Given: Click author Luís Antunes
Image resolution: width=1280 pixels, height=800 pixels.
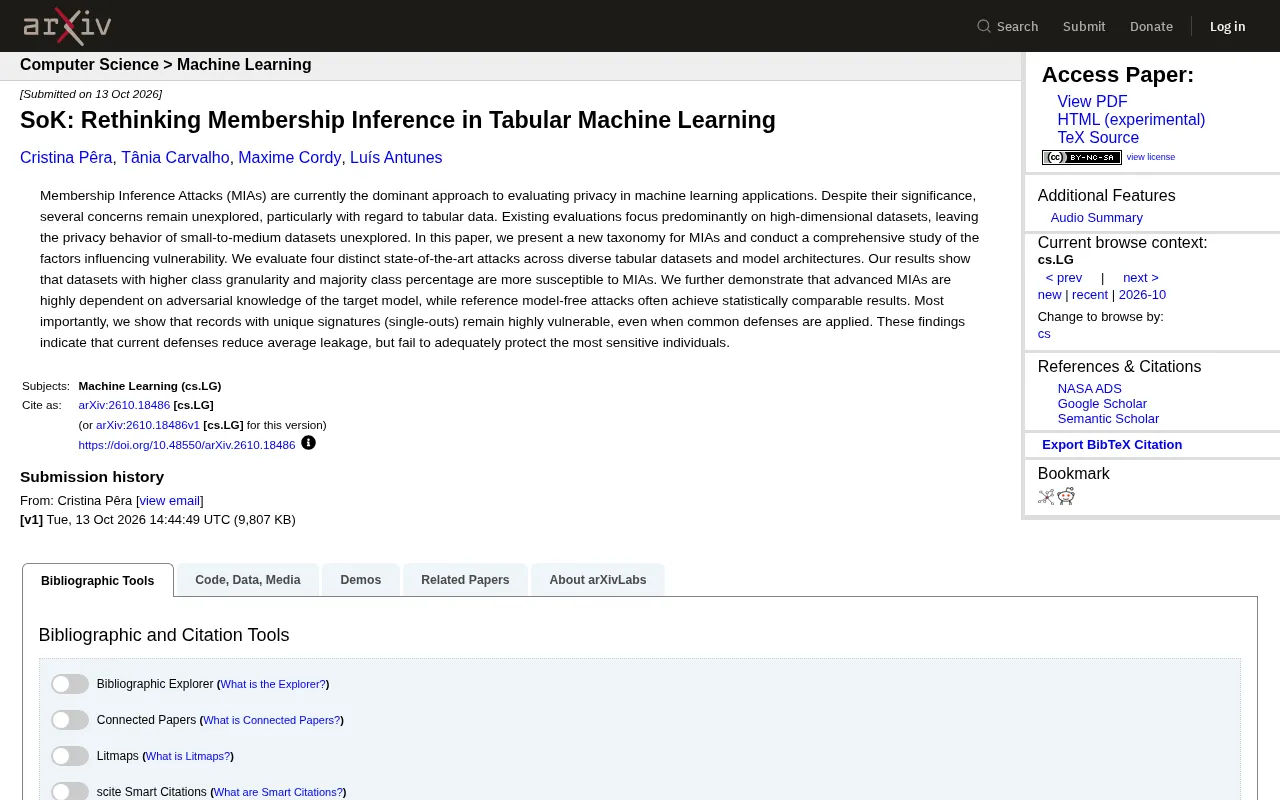Looking at the screenshot, I should (396, 158).
